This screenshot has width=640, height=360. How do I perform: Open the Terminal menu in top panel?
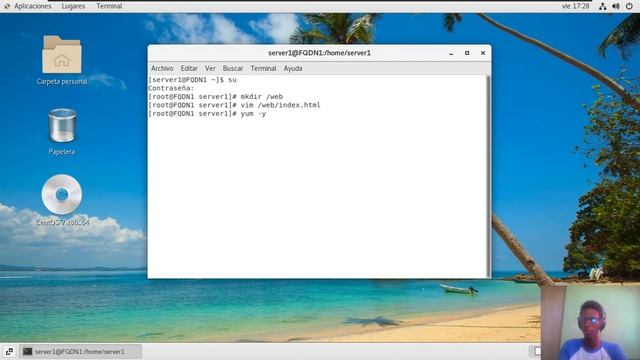(x=109, y=6)
